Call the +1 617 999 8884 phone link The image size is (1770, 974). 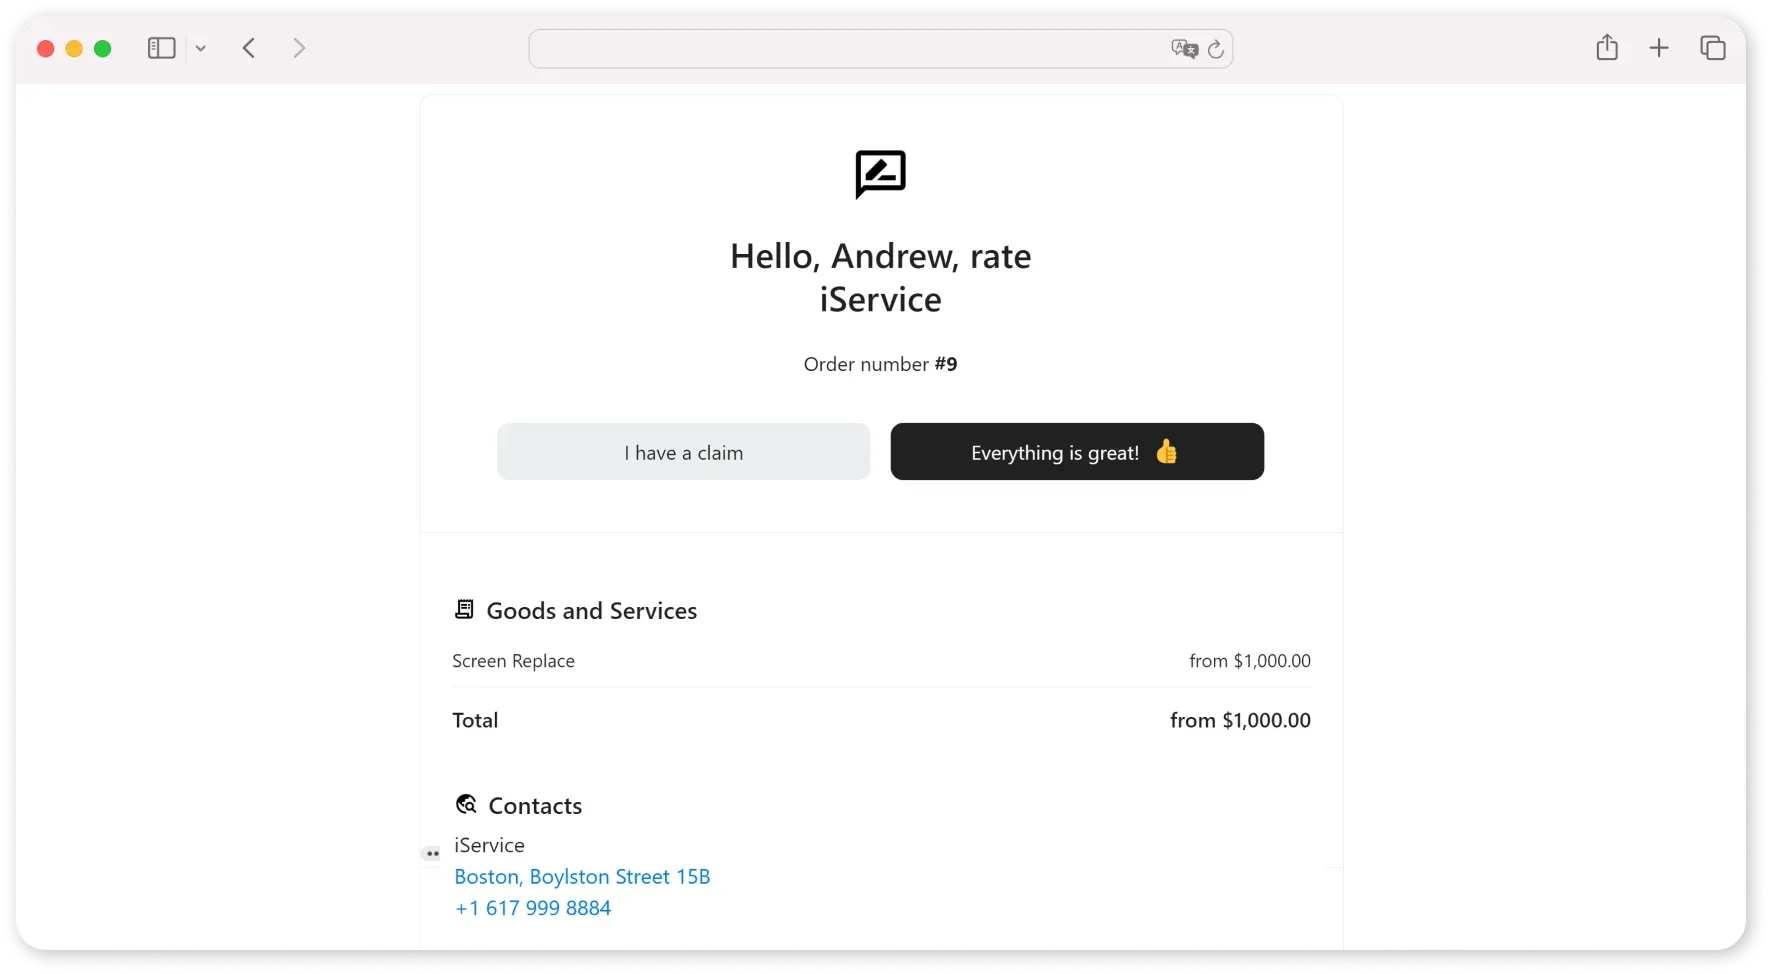533,908
